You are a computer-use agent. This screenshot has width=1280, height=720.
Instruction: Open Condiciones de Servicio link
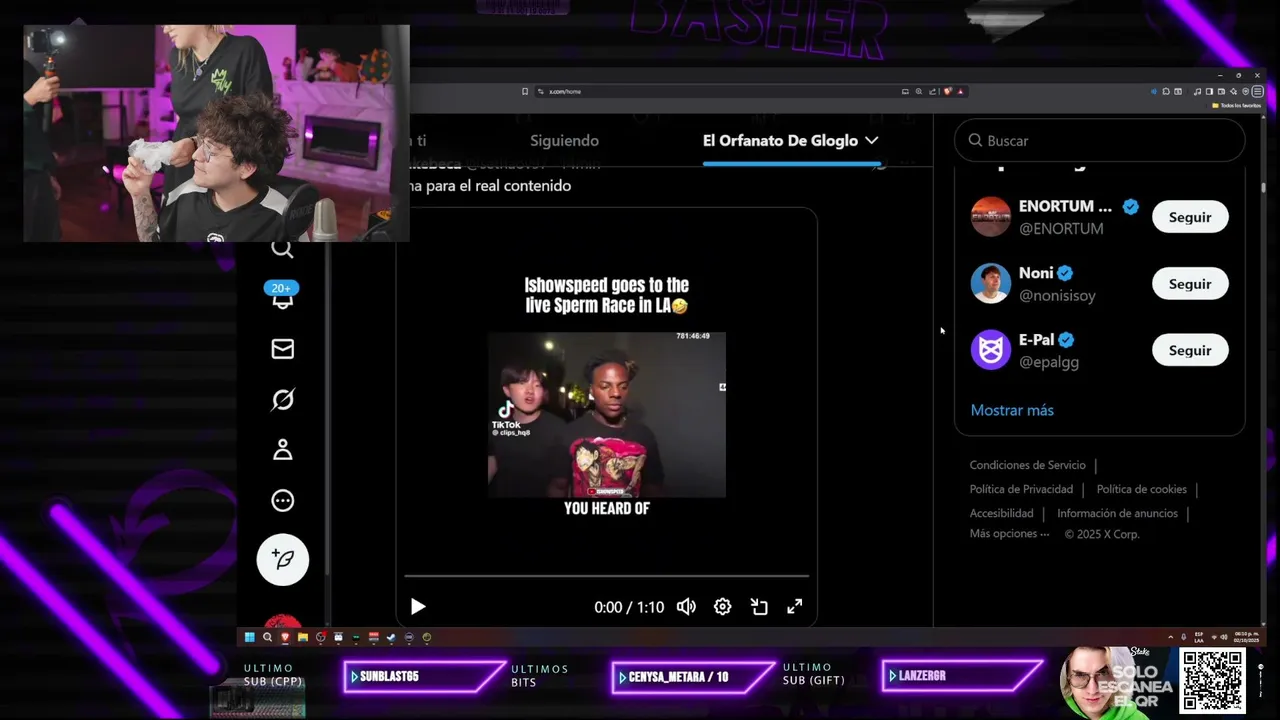click(1027, 465)
